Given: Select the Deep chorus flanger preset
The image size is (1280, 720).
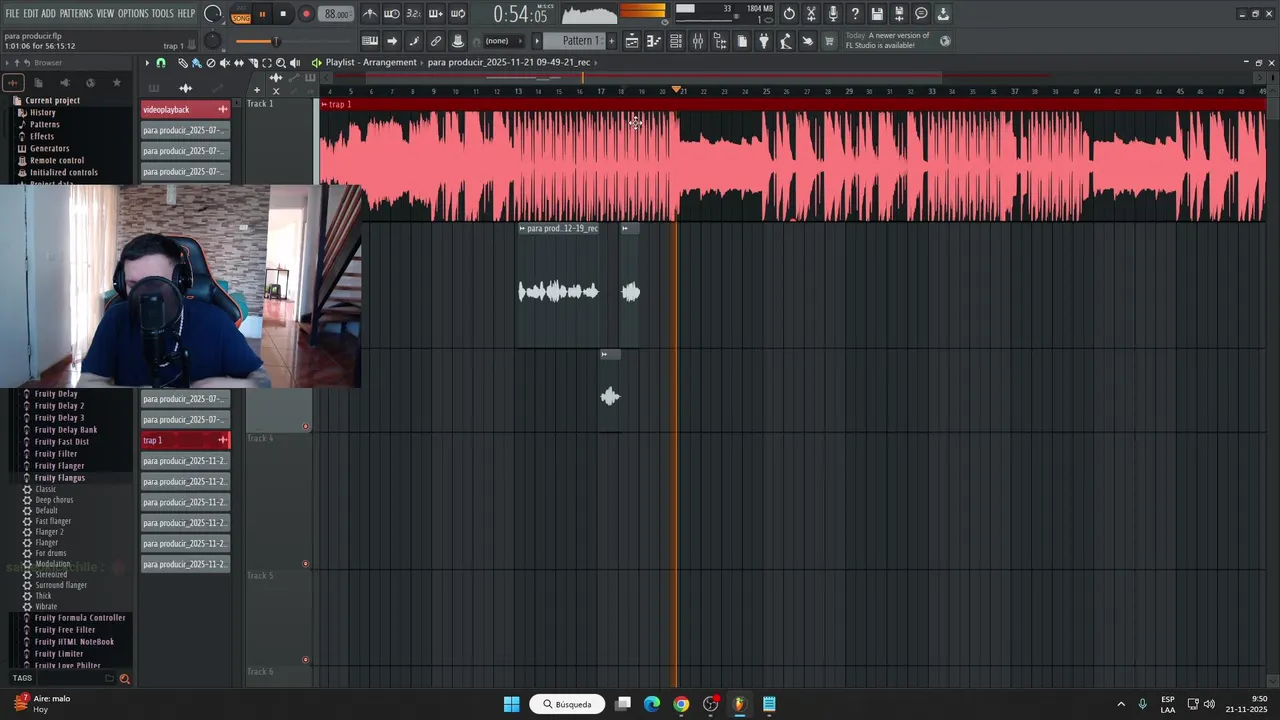Looking at the screenshot, I should pyautogui.click(x=54, y=500).
